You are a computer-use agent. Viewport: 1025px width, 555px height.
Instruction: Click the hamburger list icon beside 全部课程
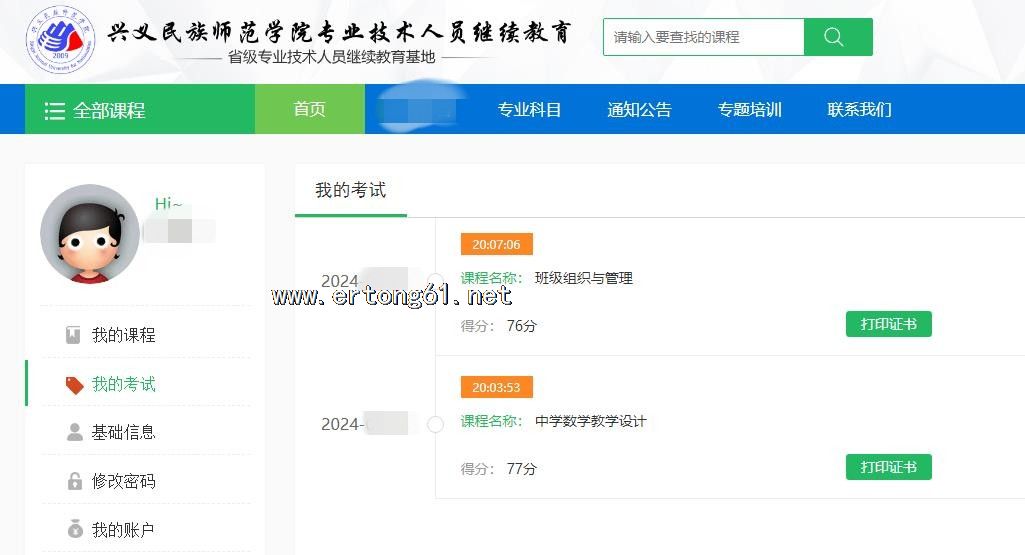[55, 110]
